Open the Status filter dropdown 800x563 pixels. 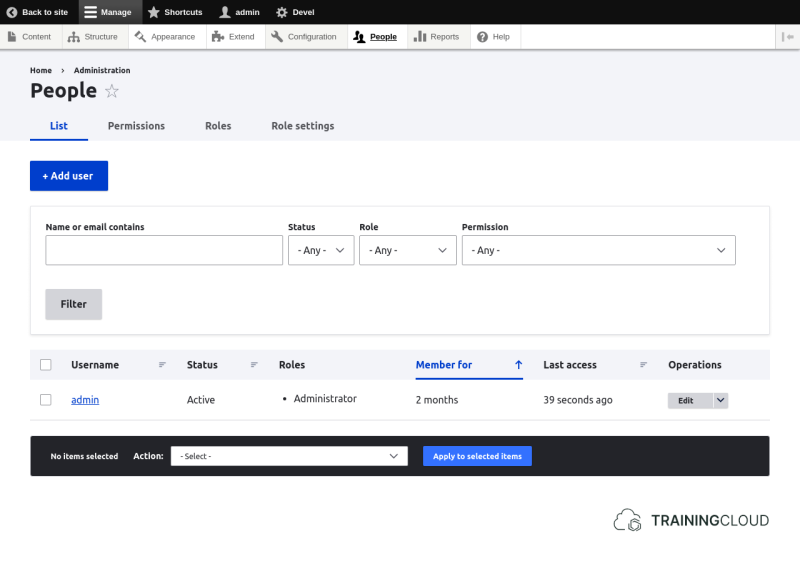(x=321, y=250)
